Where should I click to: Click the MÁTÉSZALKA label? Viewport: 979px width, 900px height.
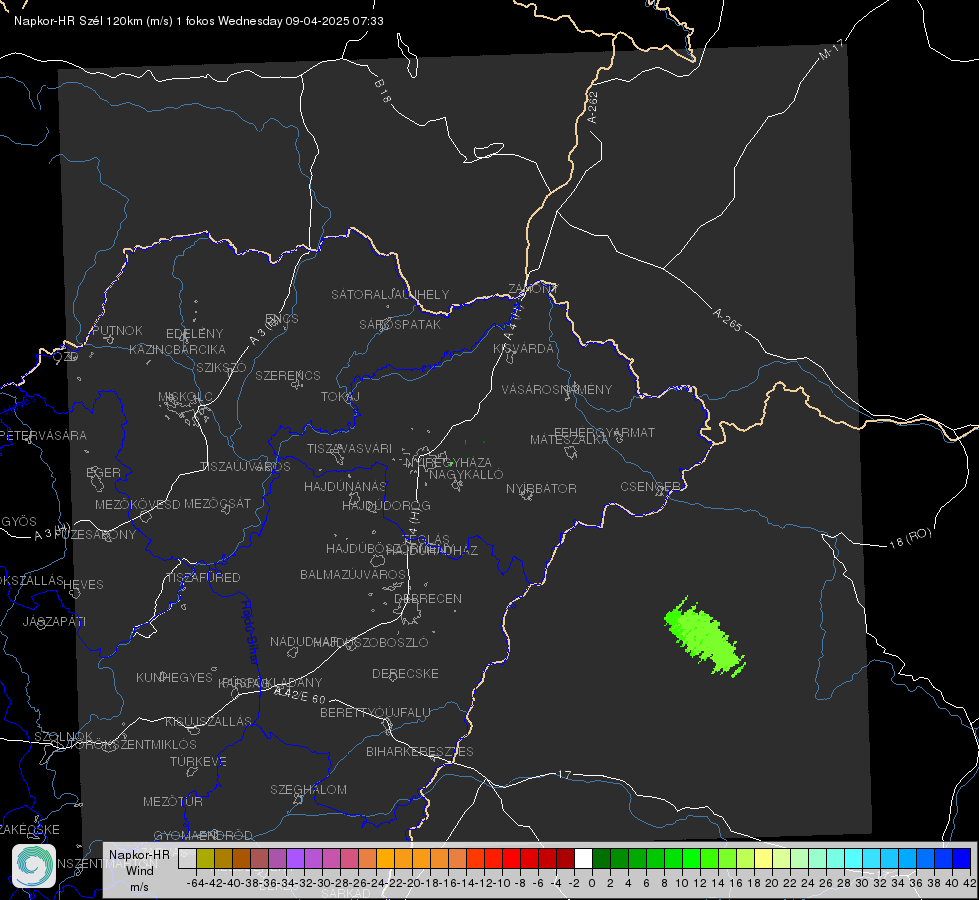pos(569,440)
